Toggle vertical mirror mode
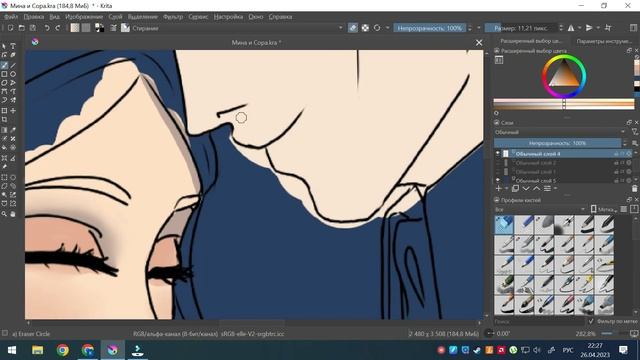 (x=589, y=28)
